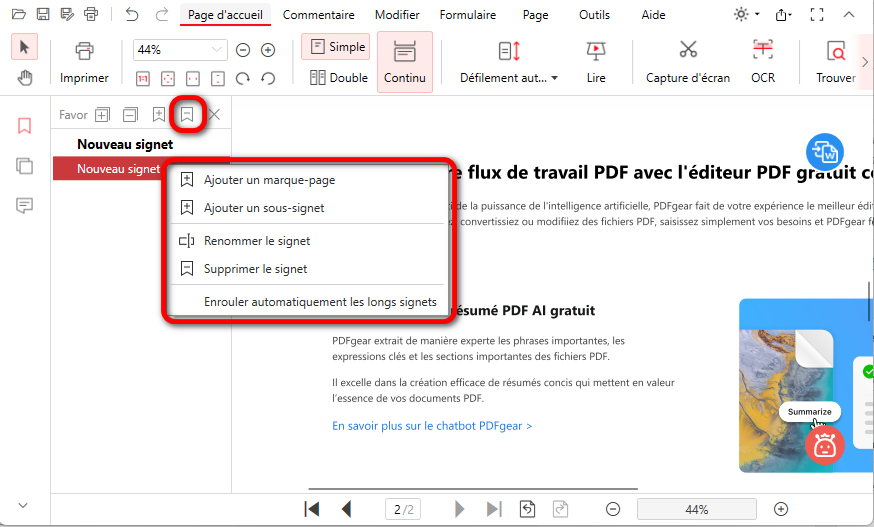Select the first bold Nouveau signet entry
Image resolution: width=874 pixels, height=527 pixels.
[x=125, y=144]
